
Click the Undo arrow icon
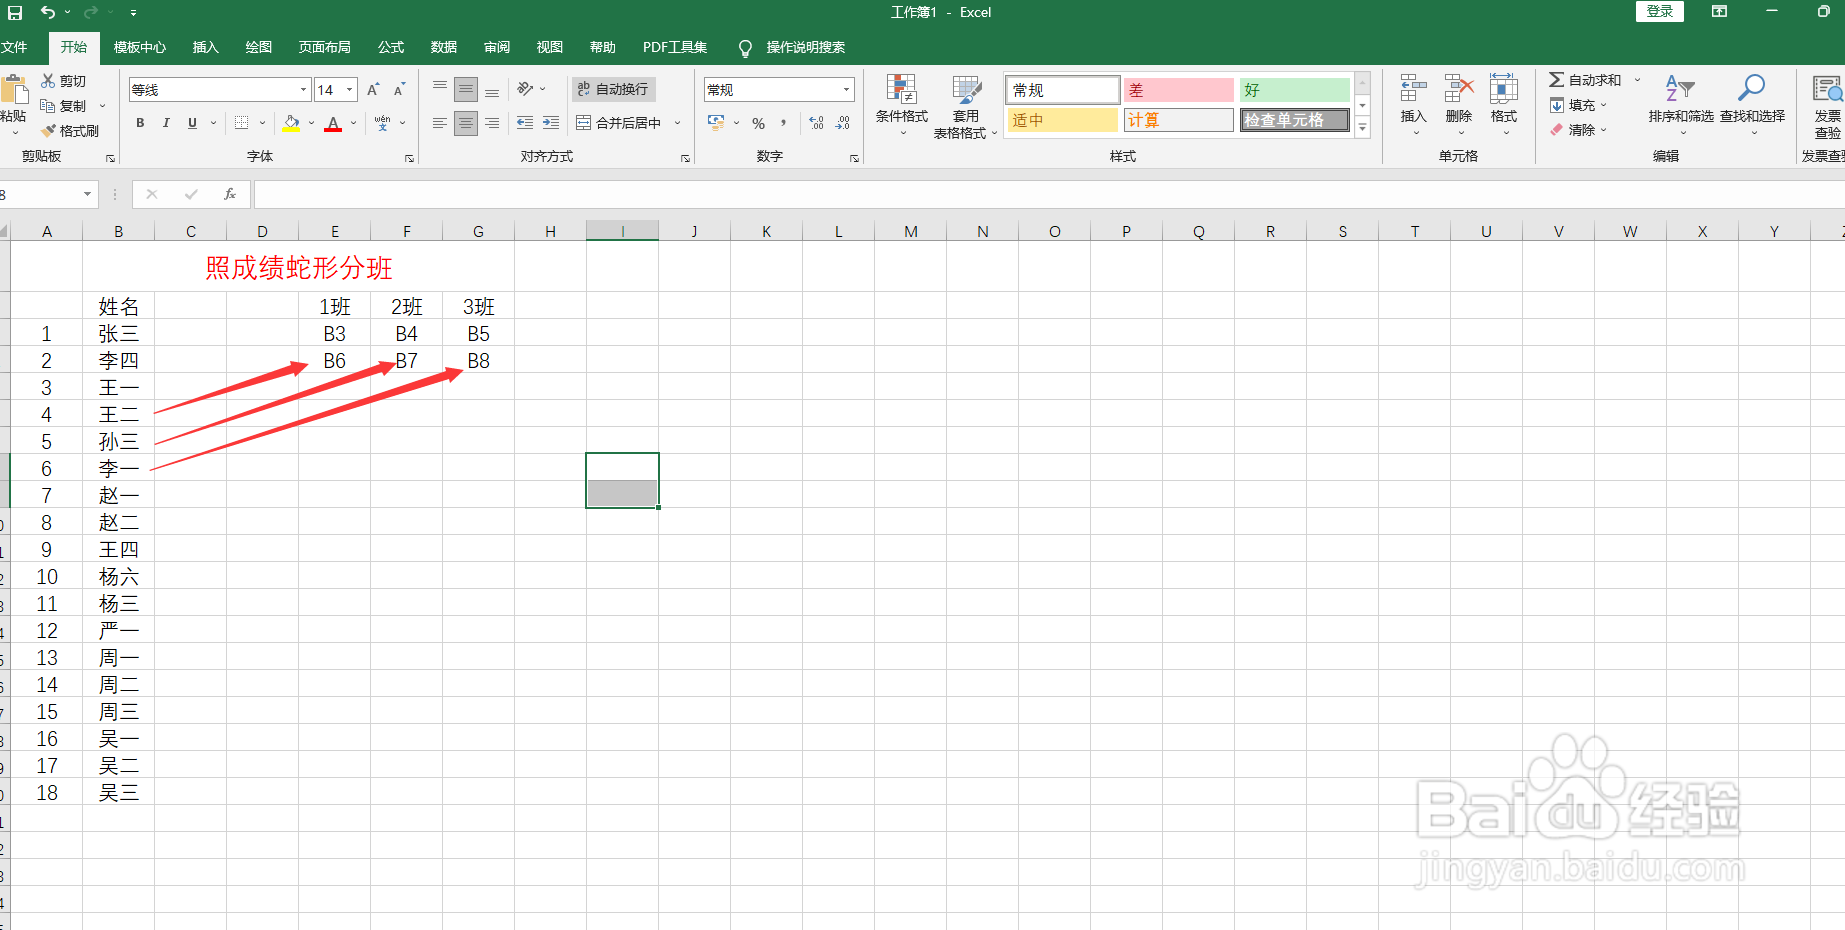coord(48,12)
